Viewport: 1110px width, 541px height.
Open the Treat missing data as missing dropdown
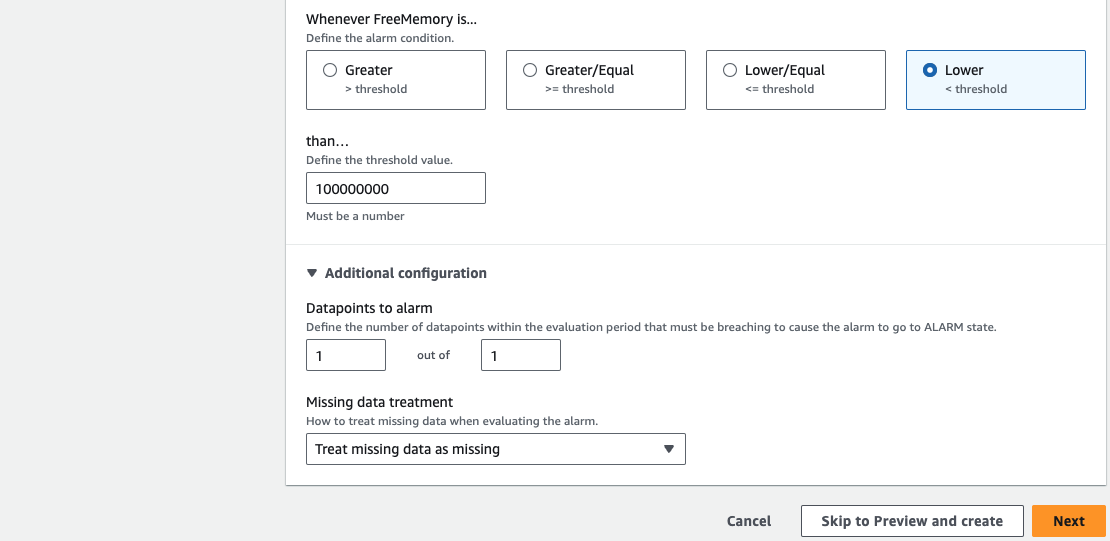pyautogui.click(x=496, y=449)
